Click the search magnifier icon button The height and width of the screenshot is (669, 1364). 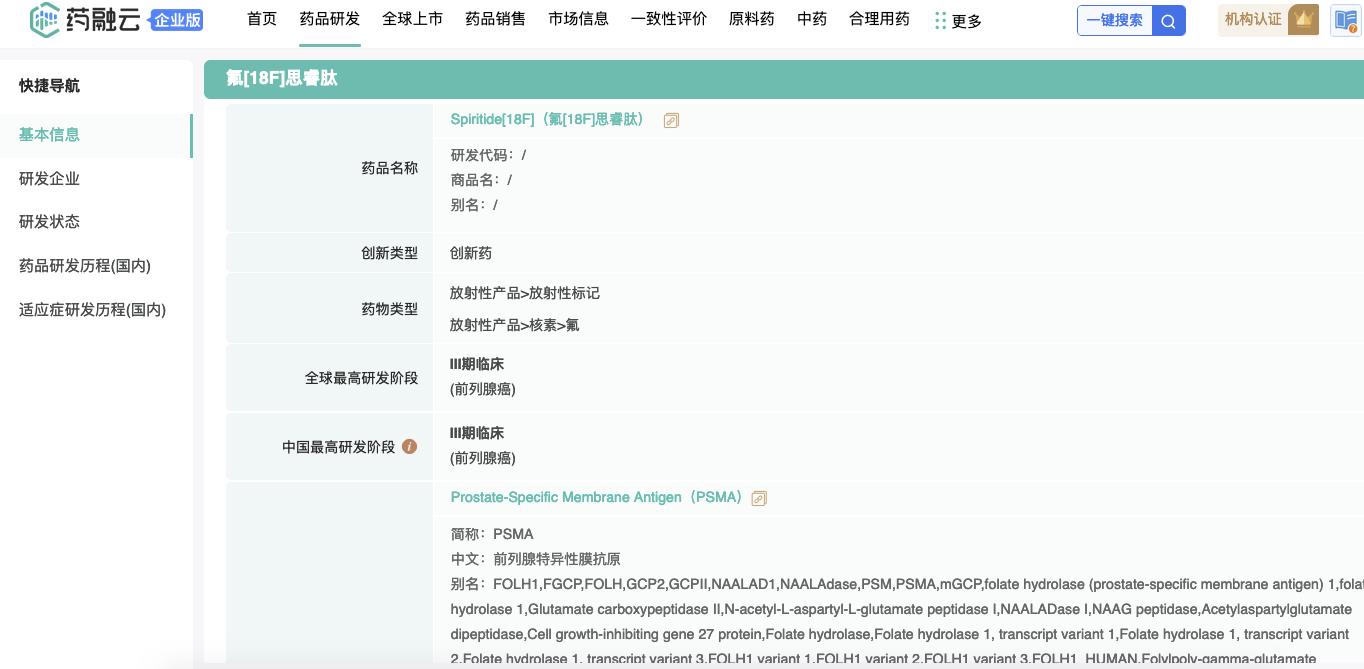tap(1168, 21)
